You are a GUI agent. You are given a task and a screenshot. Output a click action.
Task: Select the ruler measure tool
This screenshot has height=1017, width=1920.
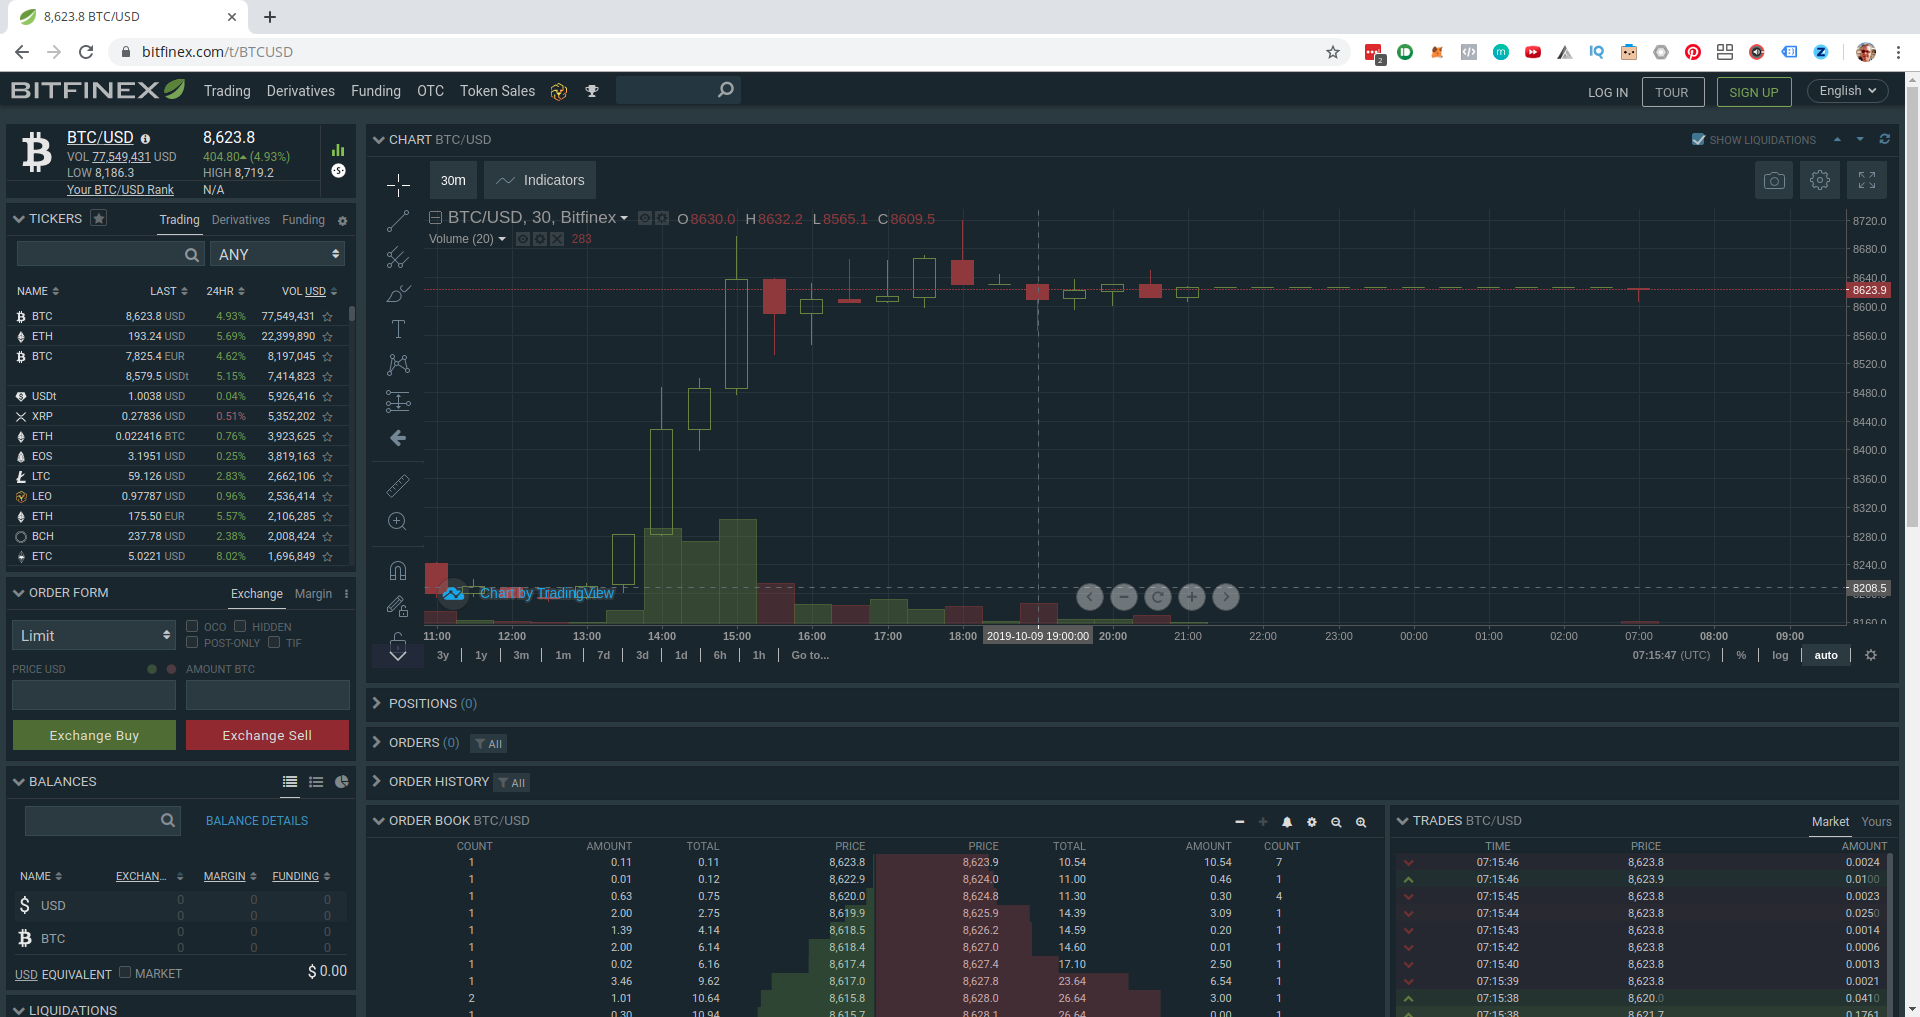point(398,485)
